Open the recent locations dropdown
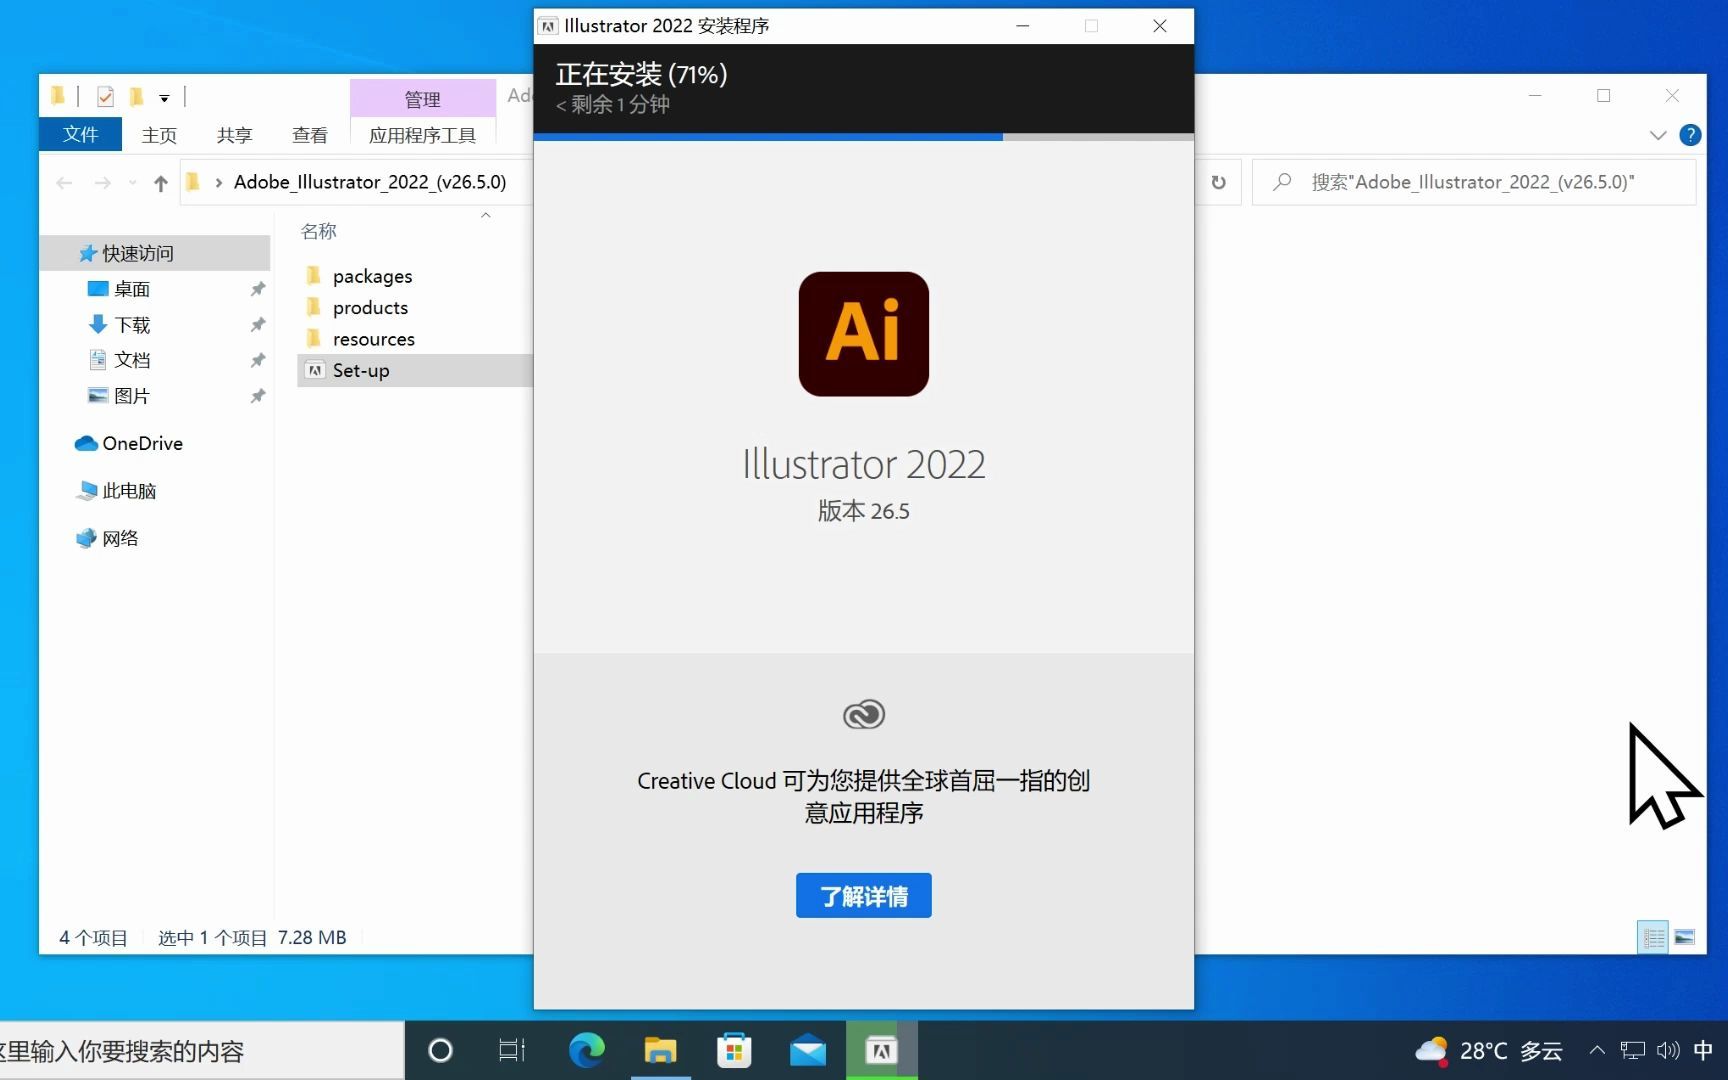 click(132, 183)
